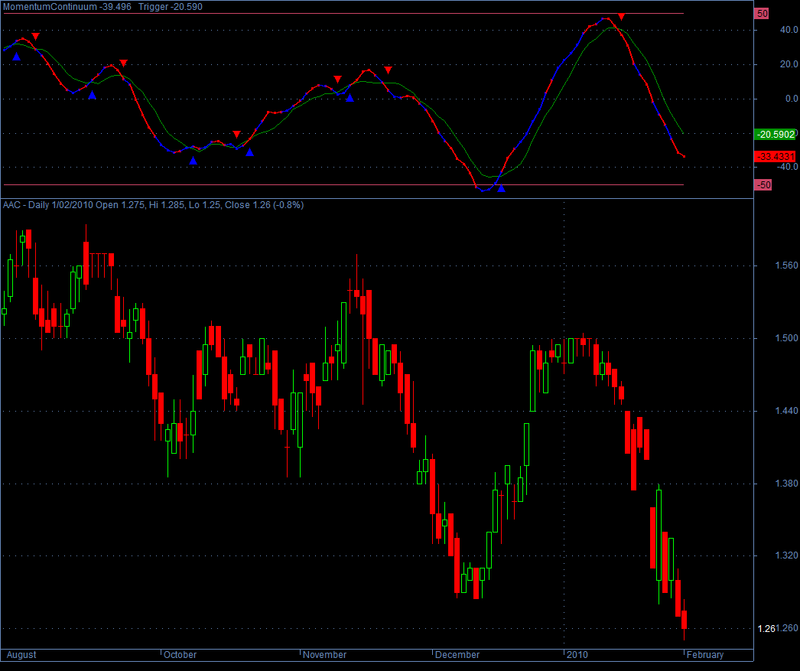Click the 2010 label on the date axis

tap(577, 655)
